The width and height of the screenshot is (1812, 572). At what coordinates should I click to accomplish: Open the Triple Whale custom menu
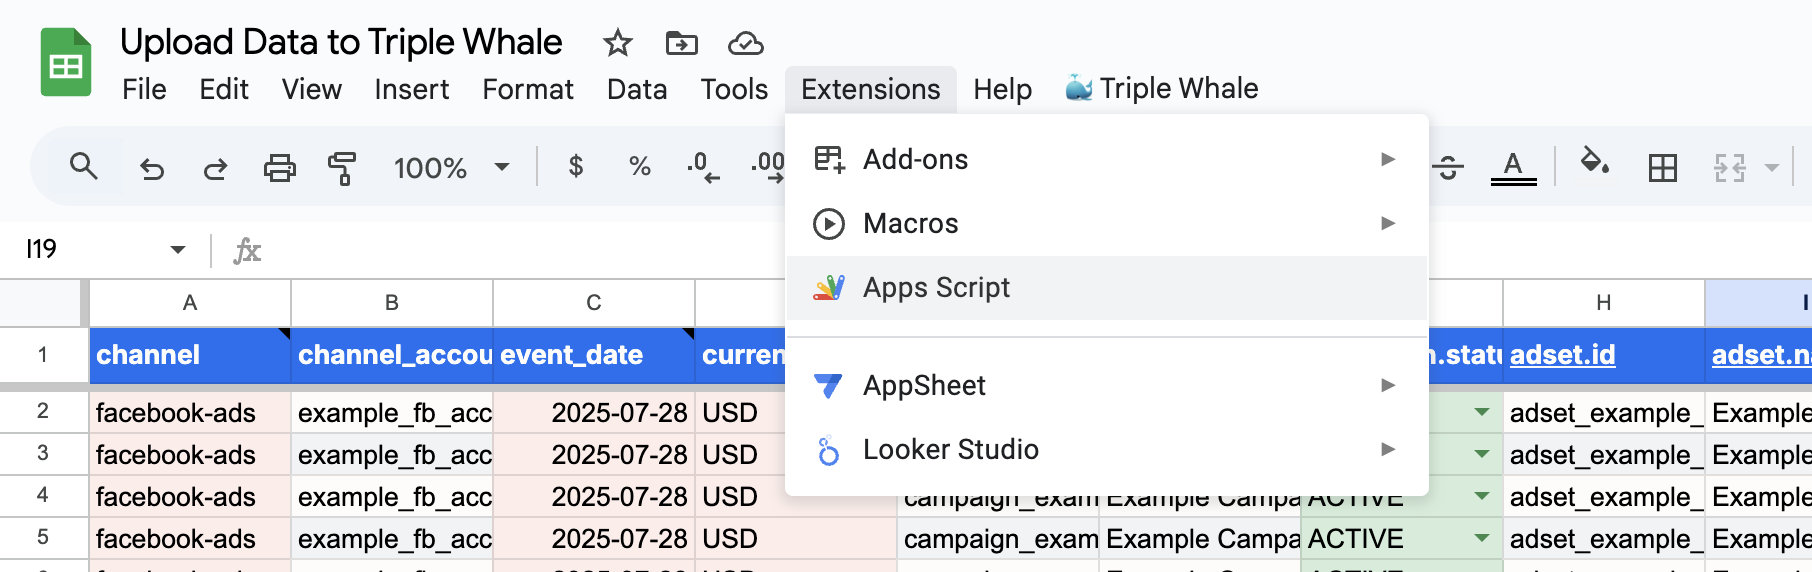pyautogui.click(x=1161, y=88)
